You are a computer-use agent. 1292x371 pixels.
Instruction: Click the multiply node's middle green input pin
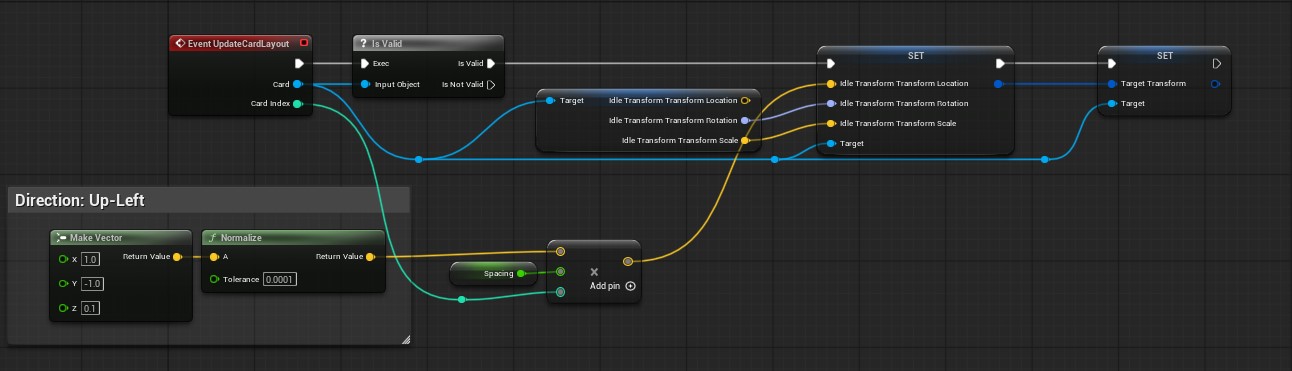(x=560, y=271)
